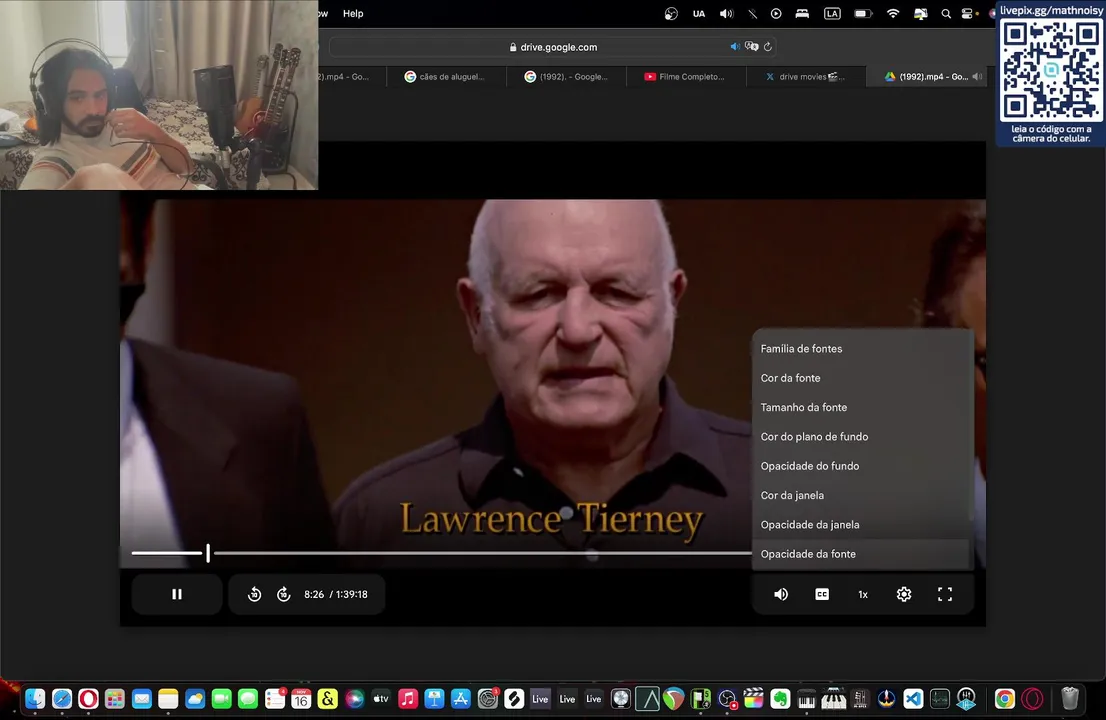This screenshot has height=720, width=1106.
Task: Launch Final Cut Pro from the dock
Action: (x=753, y=699)
